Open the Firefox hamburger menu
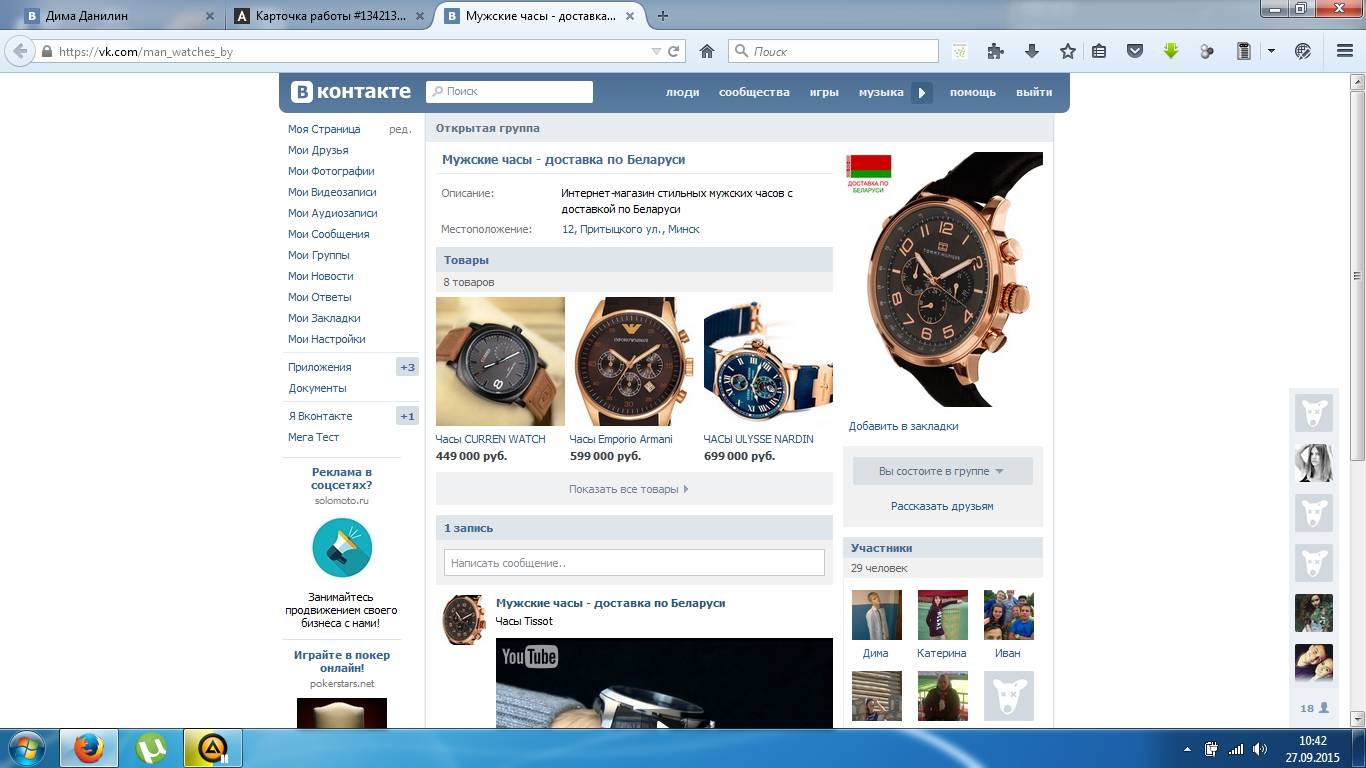This screenshot has height=768, width=1366. (1344, 51)
